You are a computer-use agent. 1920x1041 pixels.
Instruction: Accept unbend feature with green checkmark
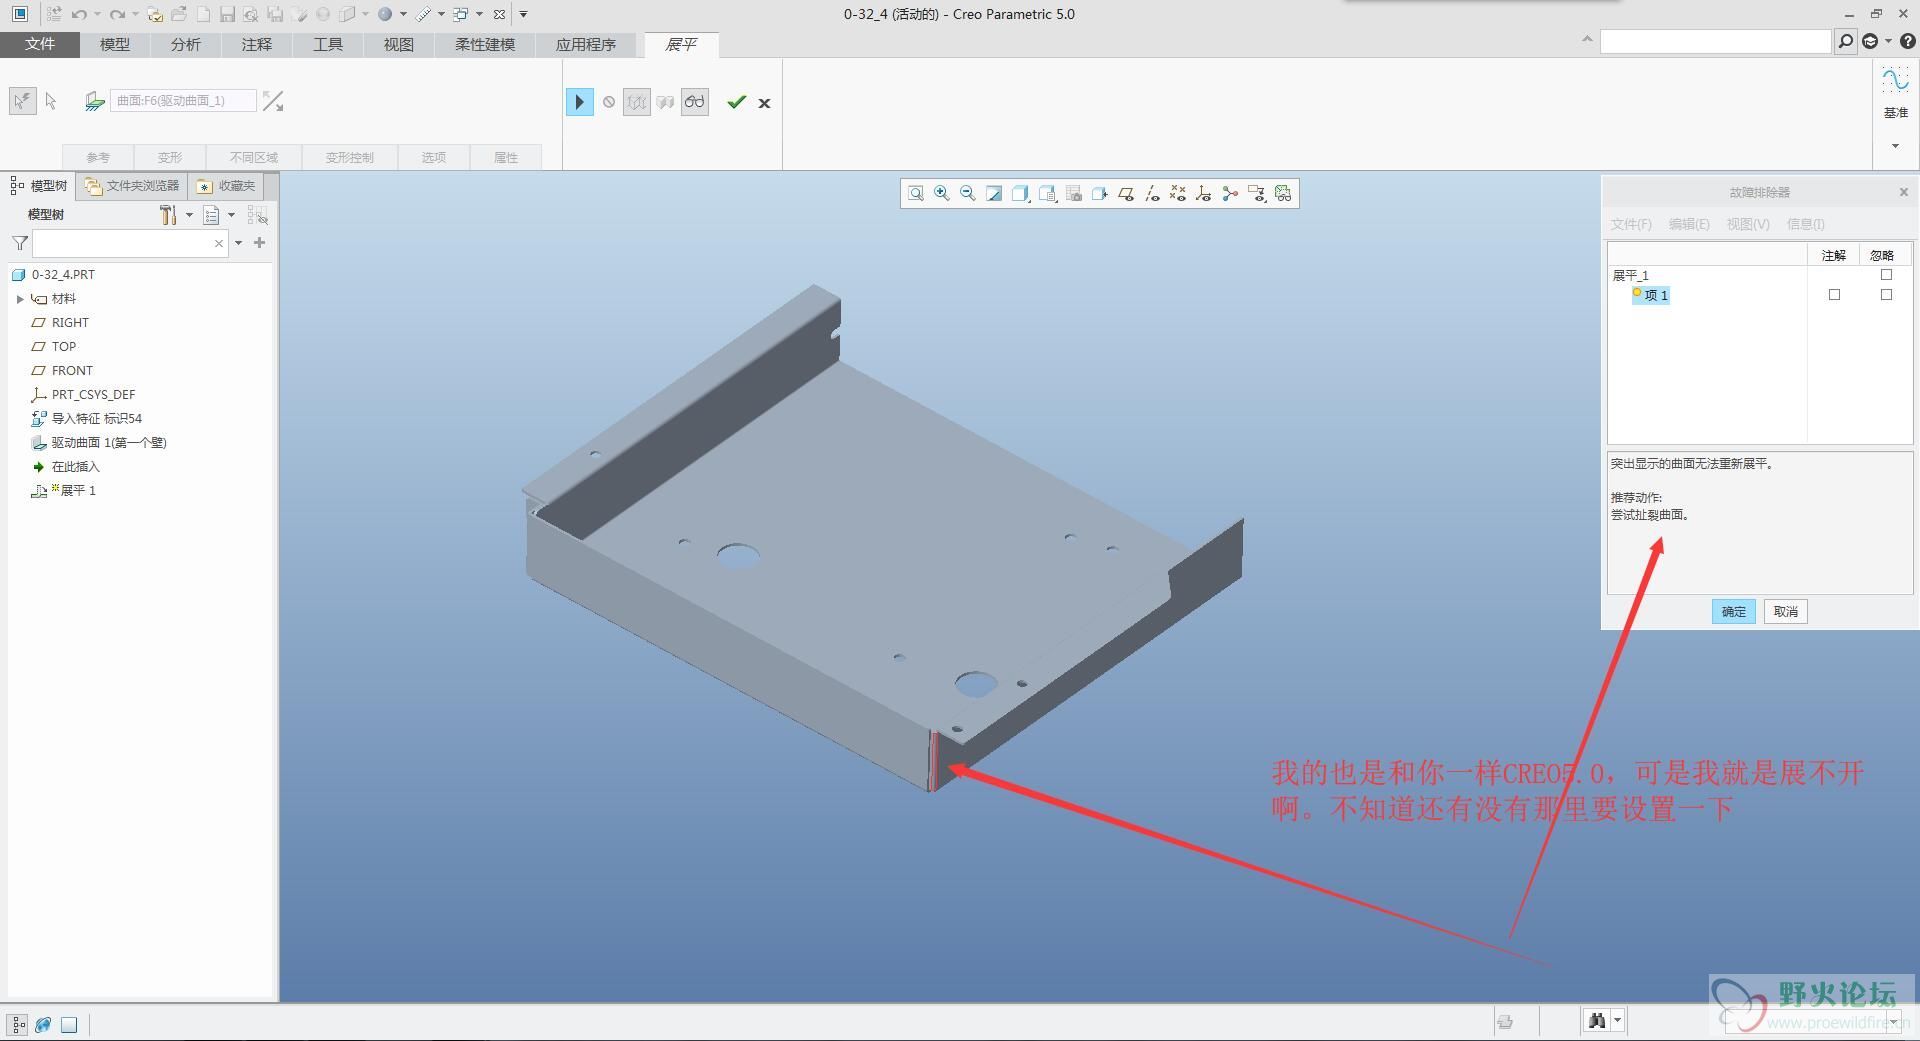(736, 102)
